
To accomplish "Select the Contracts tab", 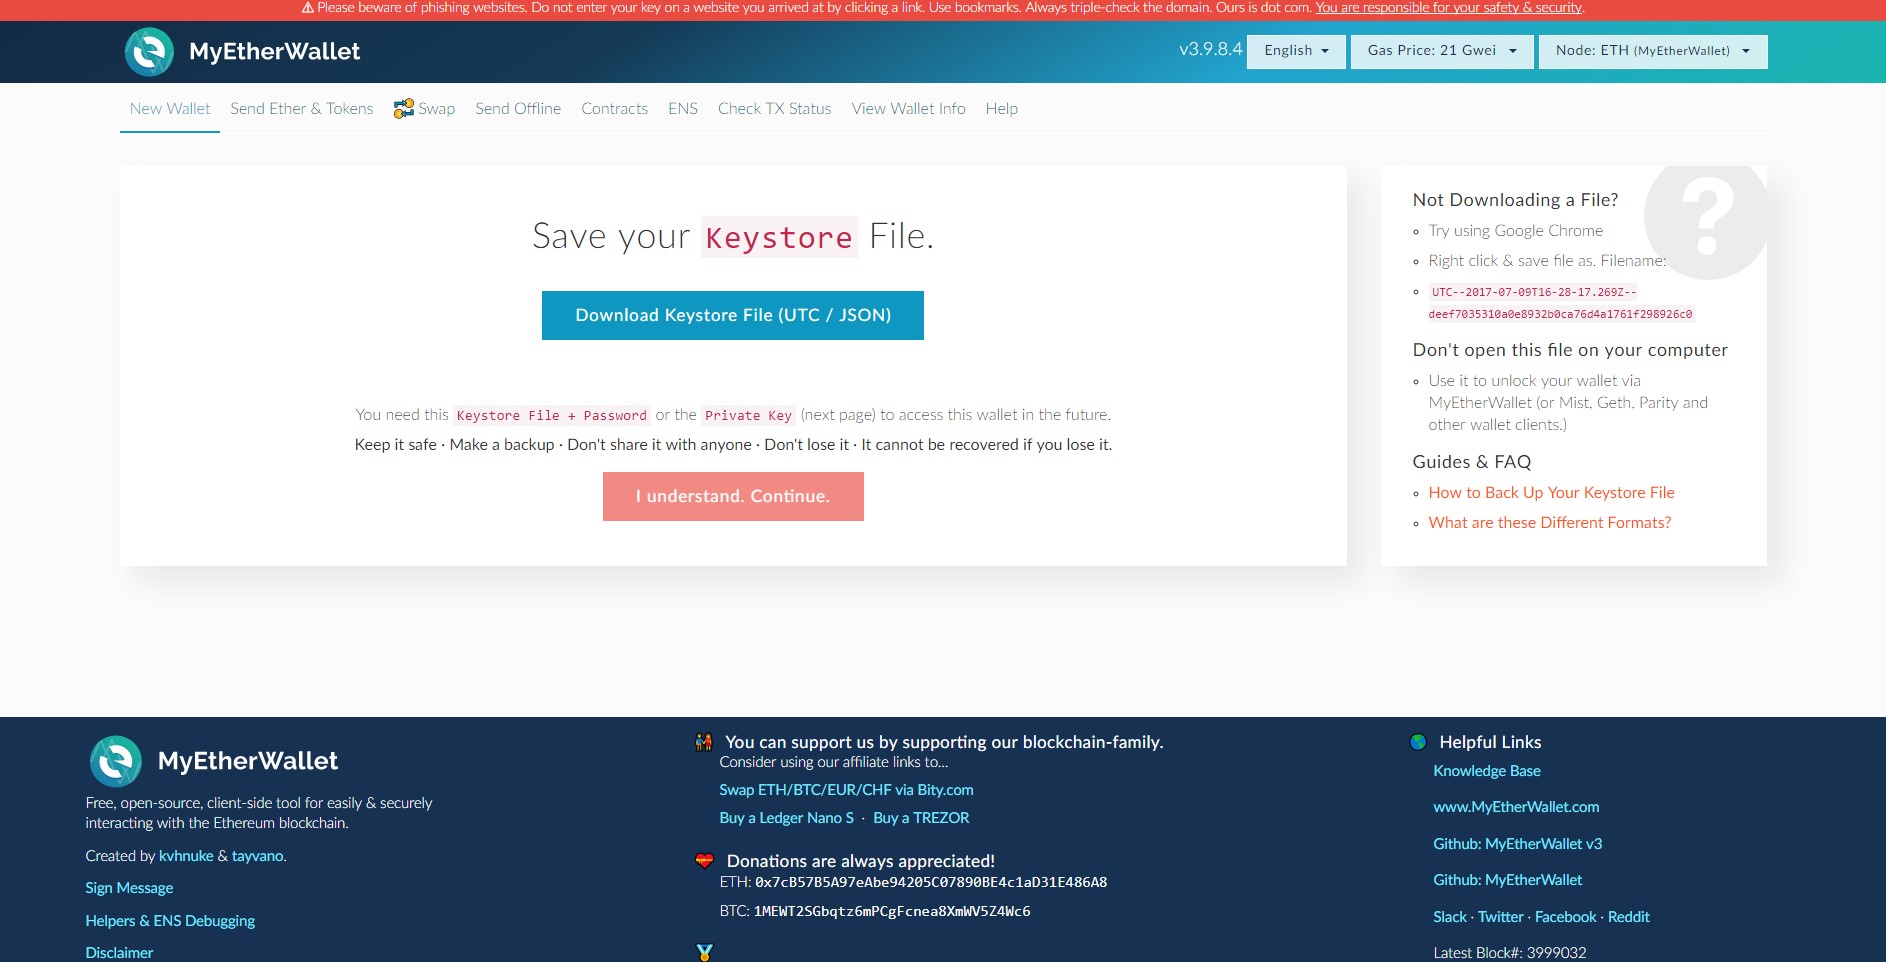I will point(615,109).
